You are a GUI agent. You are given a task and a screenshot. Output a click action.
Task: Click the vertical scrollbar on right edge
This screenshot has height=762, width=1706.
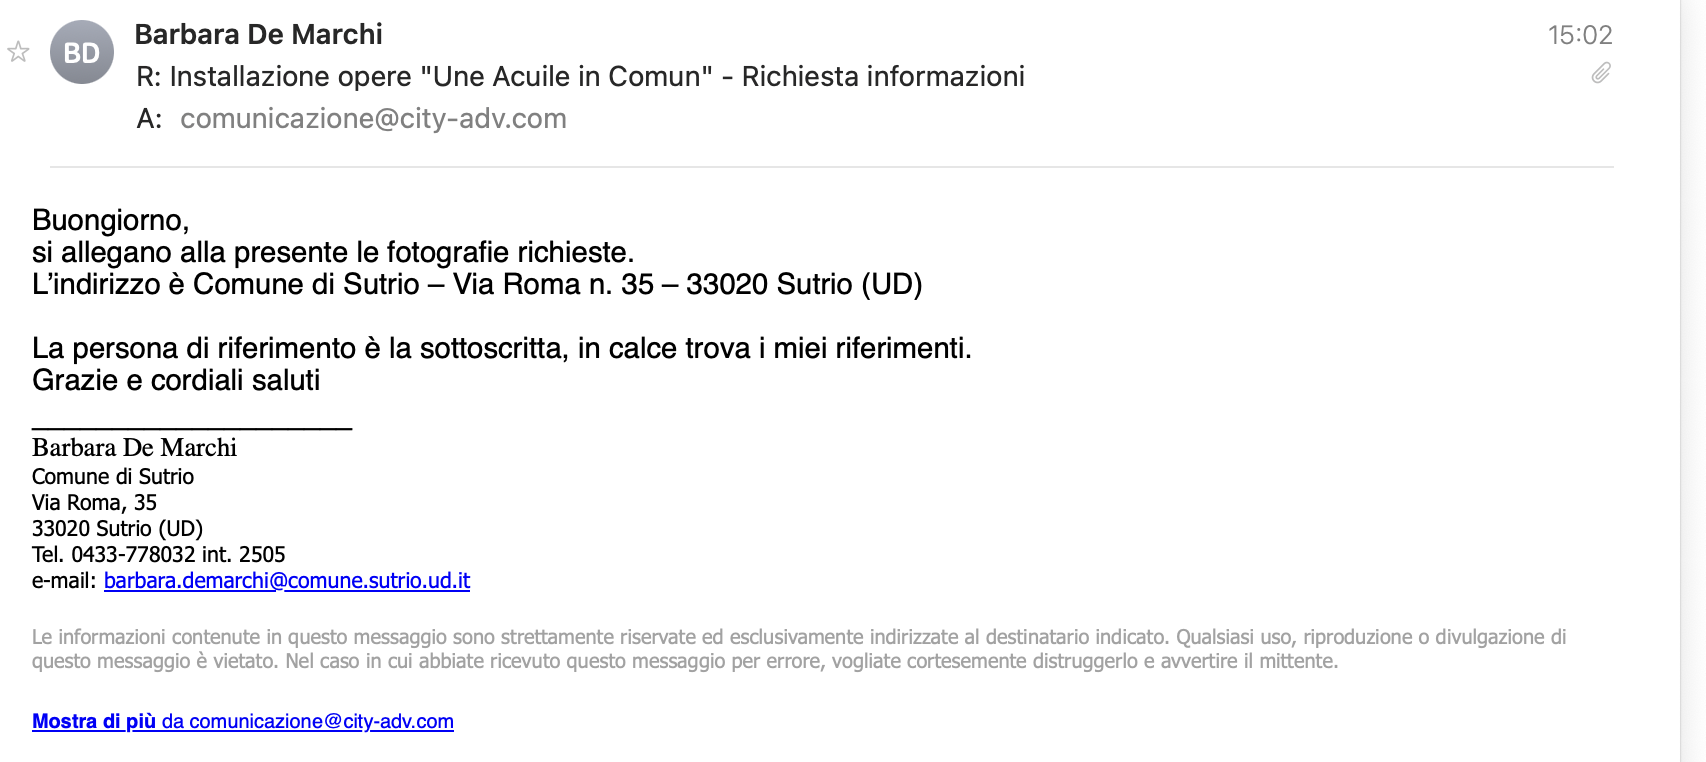click(x=1693, y=380)
